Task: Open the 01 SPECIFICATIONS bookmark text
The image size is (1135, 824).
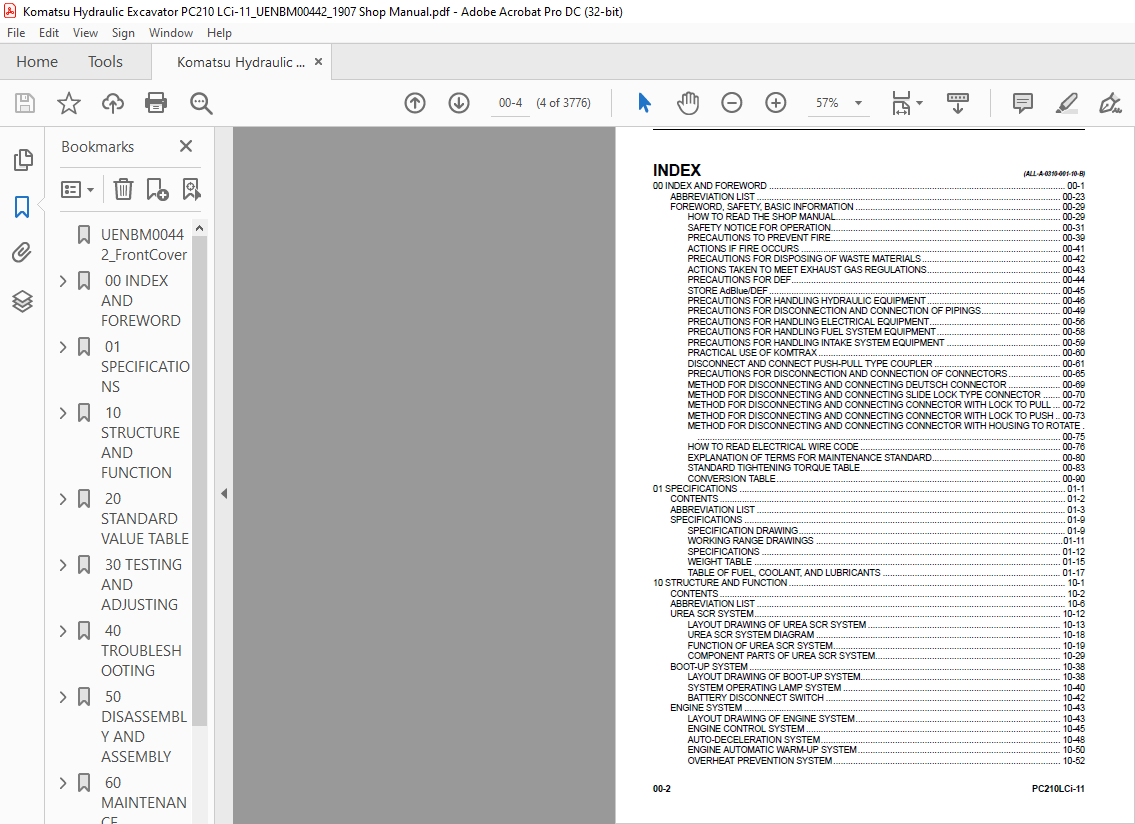Action: (x=145, y=366)
